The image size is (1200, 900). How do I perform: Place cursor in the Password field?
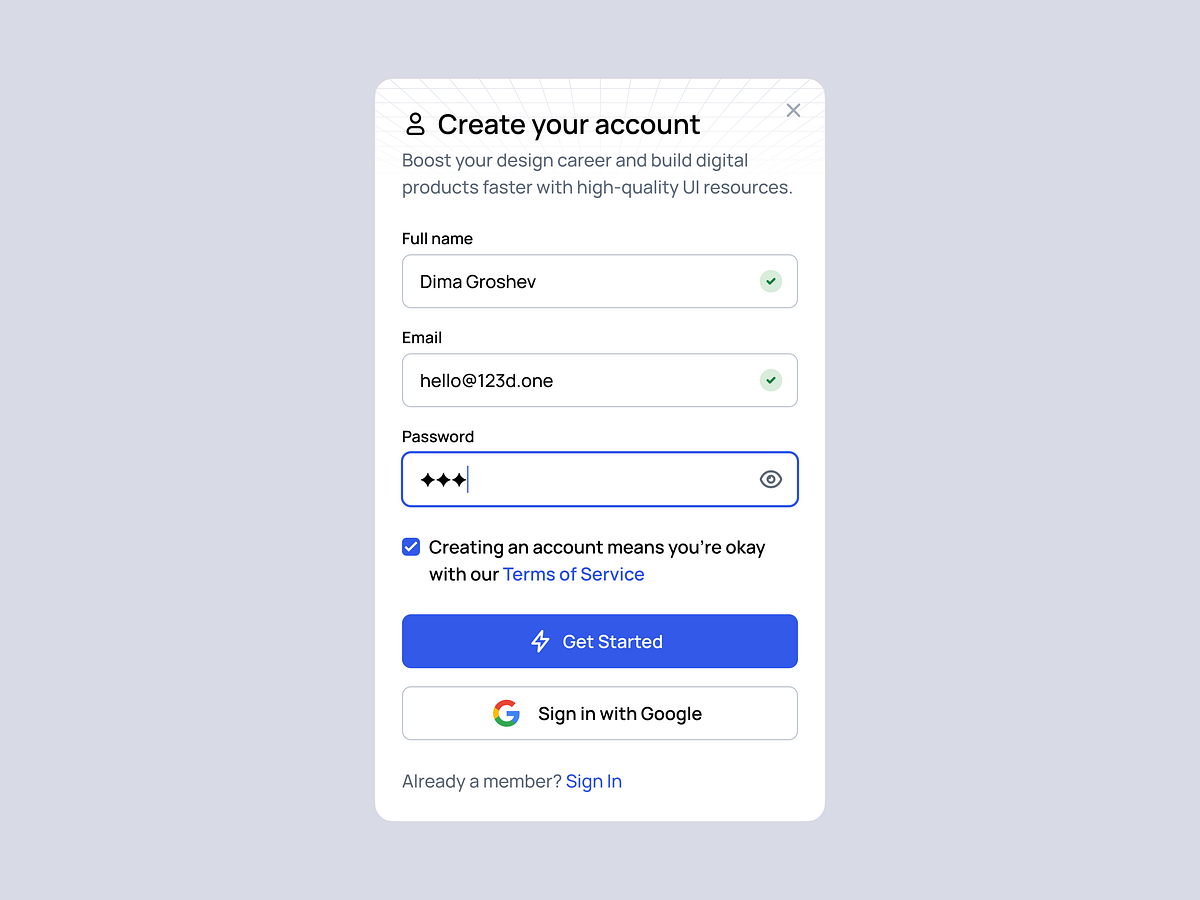600,479
